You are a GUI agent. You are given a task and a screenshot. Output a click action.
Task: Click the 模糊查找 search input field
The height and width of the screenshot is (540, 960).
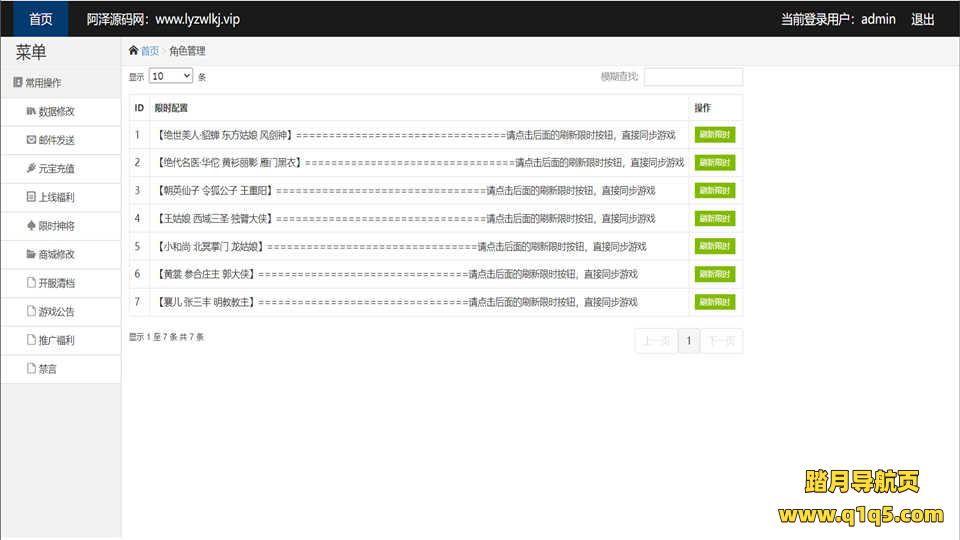click(x=693, y=77)
